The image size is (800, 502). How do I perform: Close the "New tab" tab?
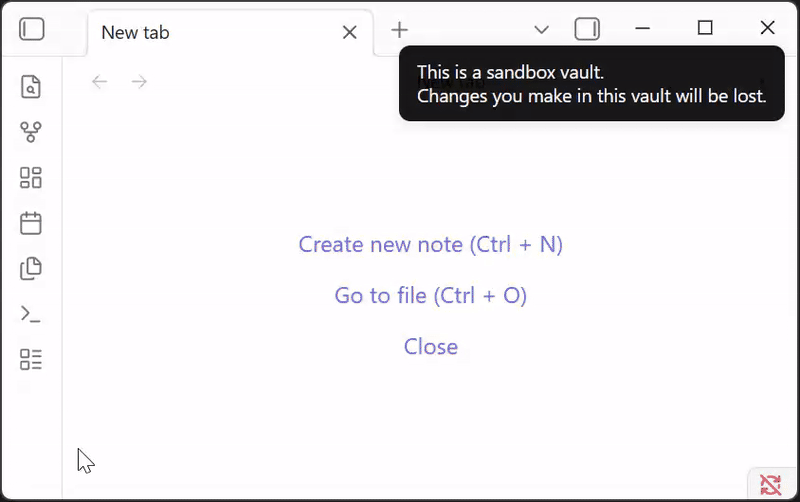[x=349, y=32]
